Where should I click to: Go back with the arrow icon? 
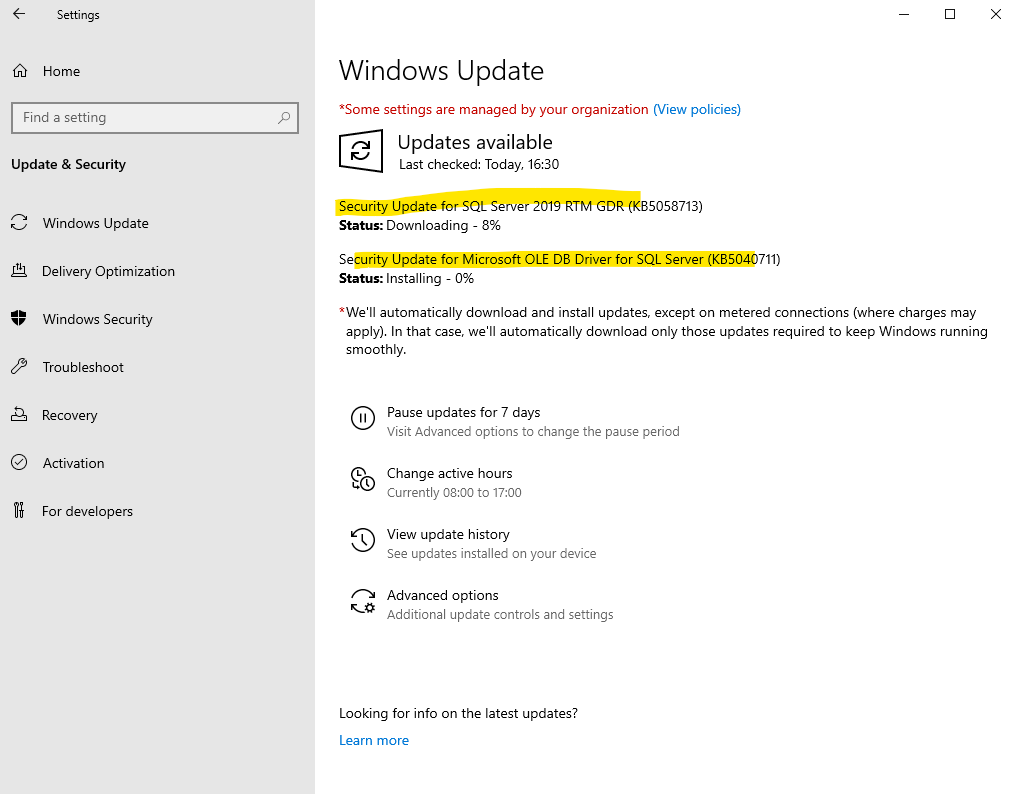[x=19, y=14]
